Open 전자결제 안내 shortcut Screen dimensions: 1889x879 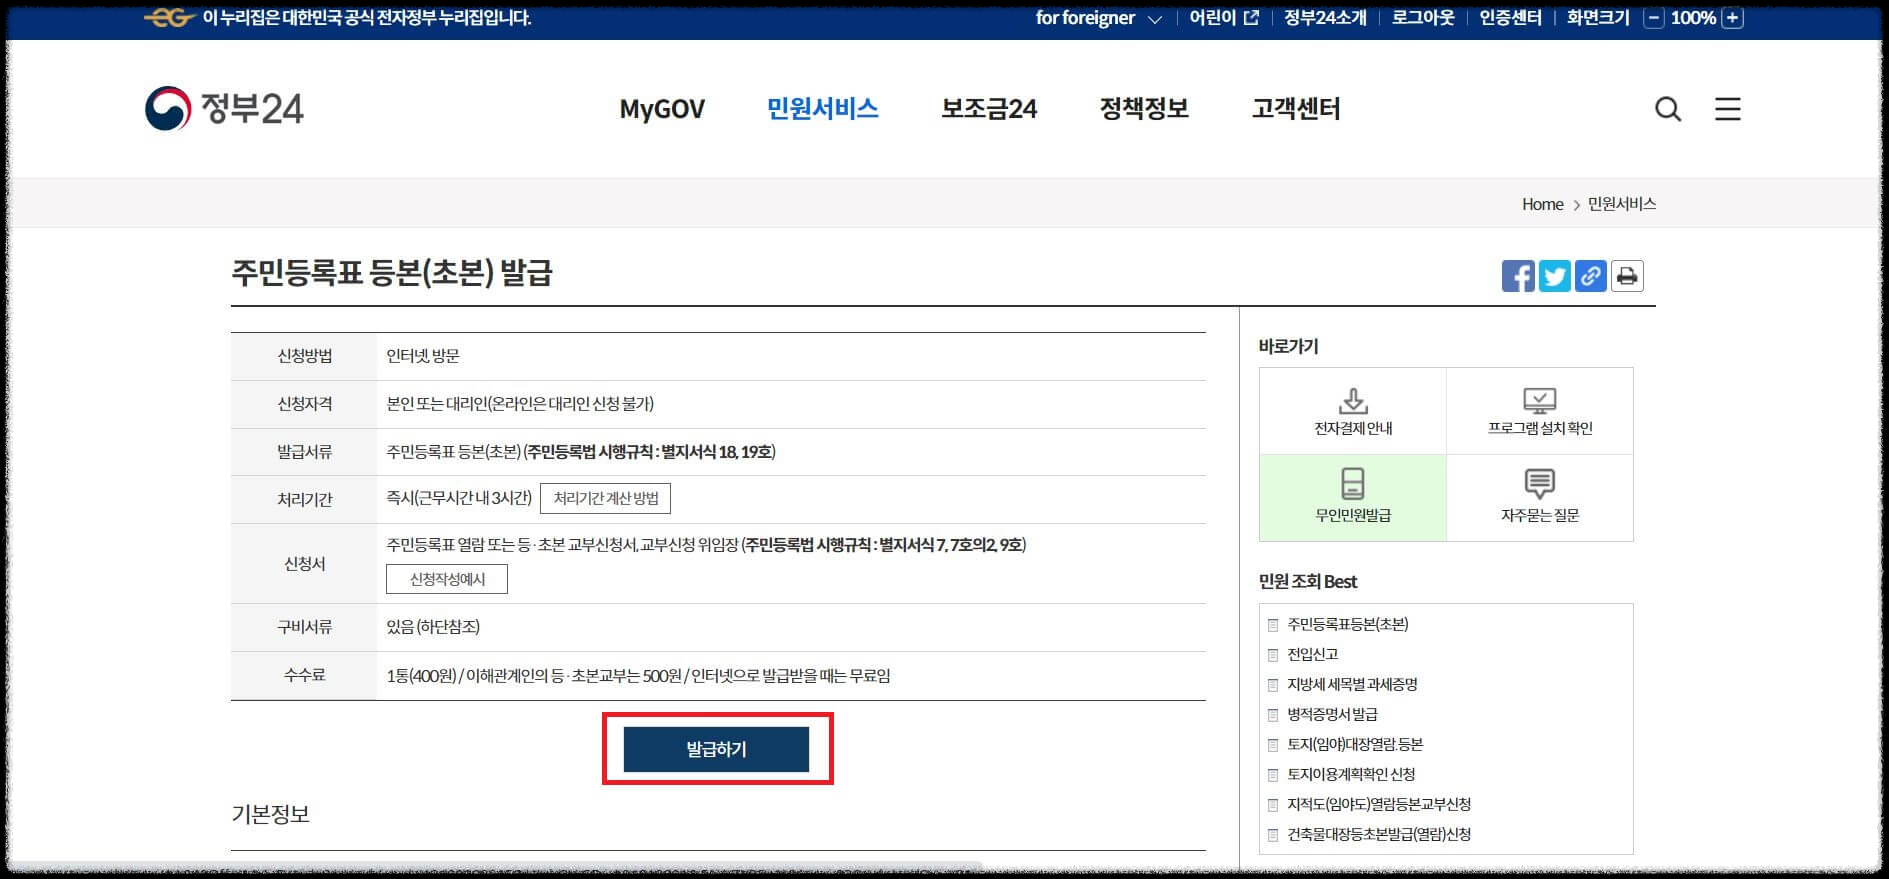point(1353,411)
